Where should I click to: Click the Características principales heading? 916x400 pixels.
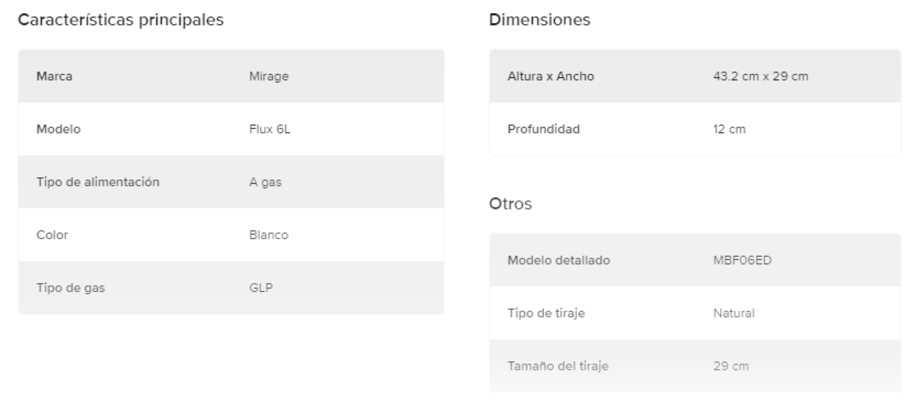[x=121, y=20]
